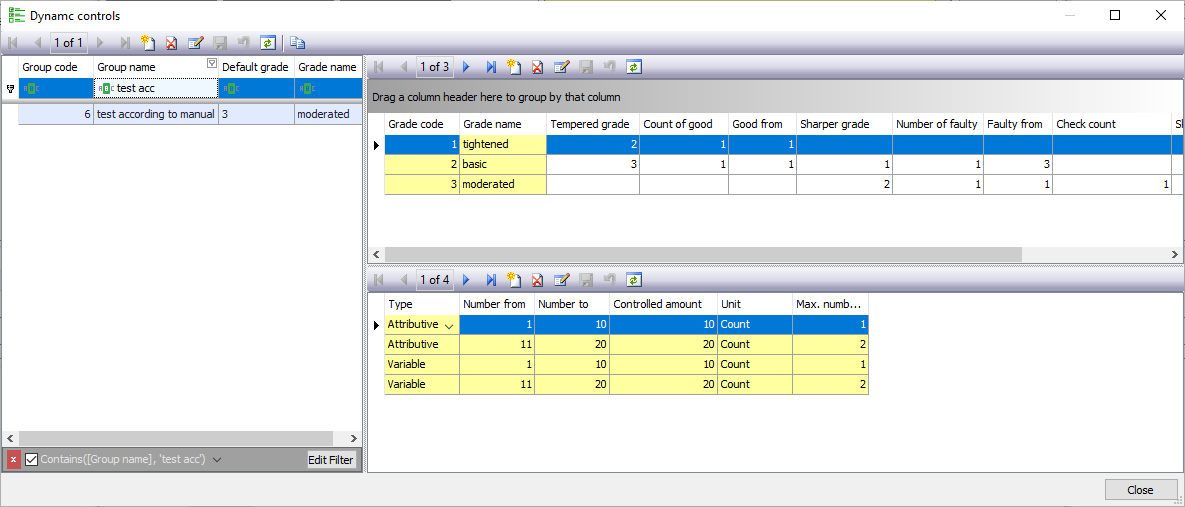The image size is (1185, 507).
Task: Add new record in bottom grid toolbar
Action: pos(514,280)
